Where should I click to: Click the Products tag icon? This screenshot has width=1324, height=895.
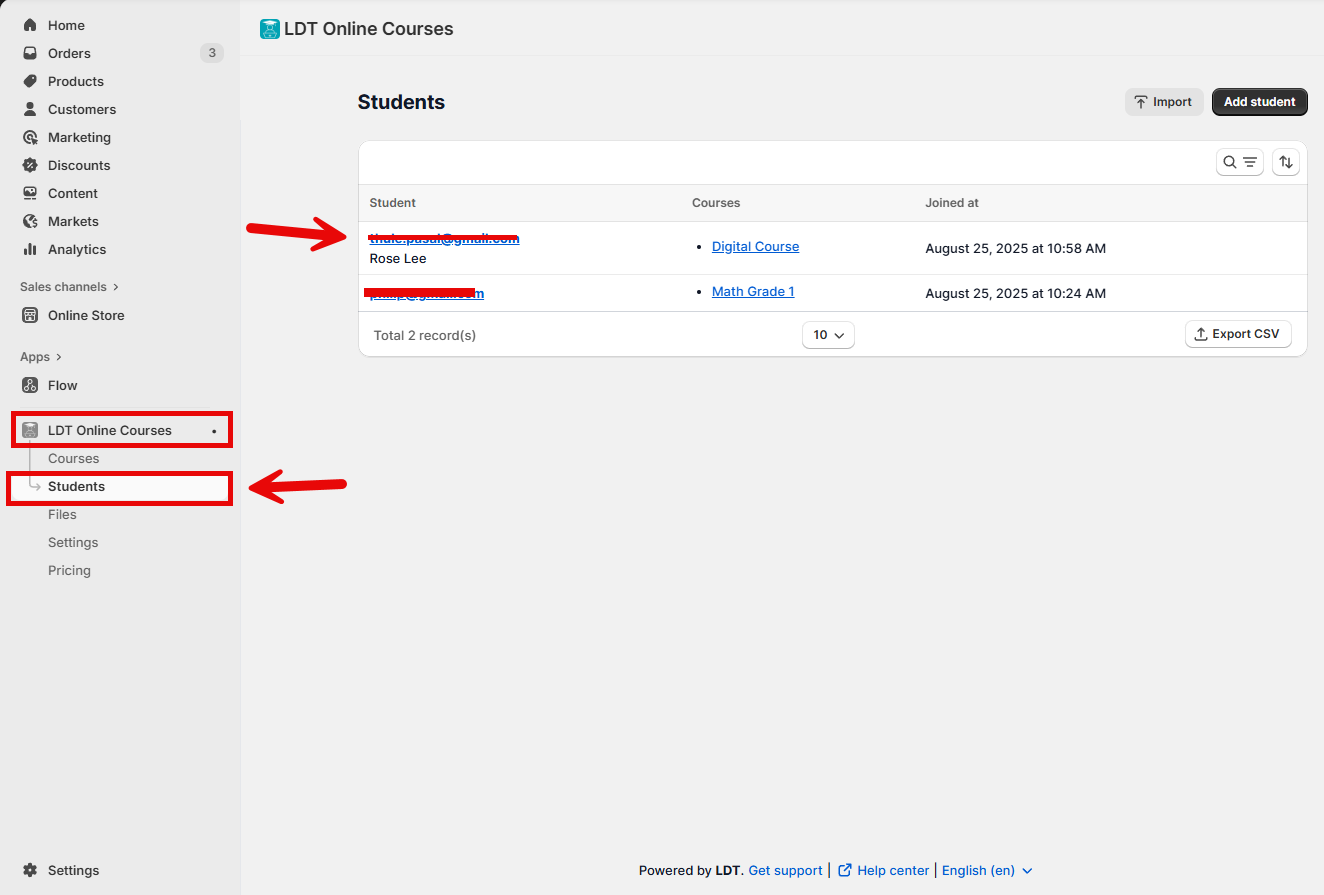click(x=30, y=81)
